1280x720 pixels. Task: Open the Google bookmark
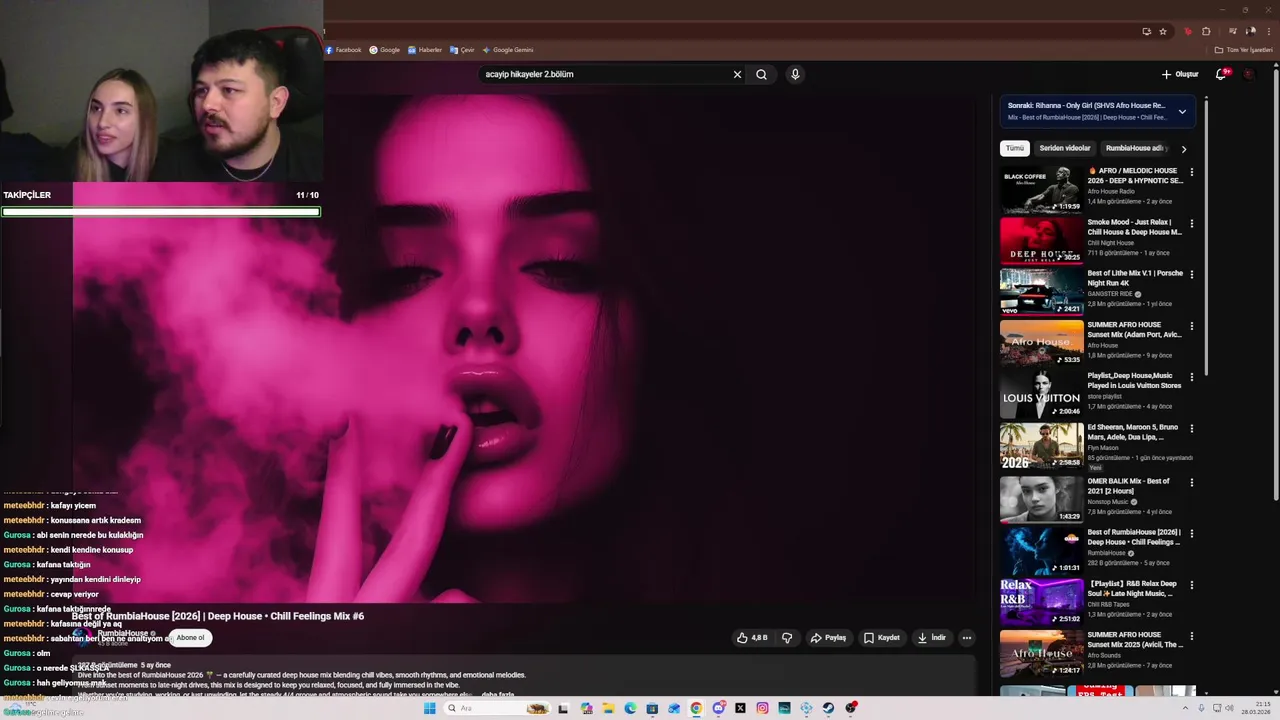385,50
